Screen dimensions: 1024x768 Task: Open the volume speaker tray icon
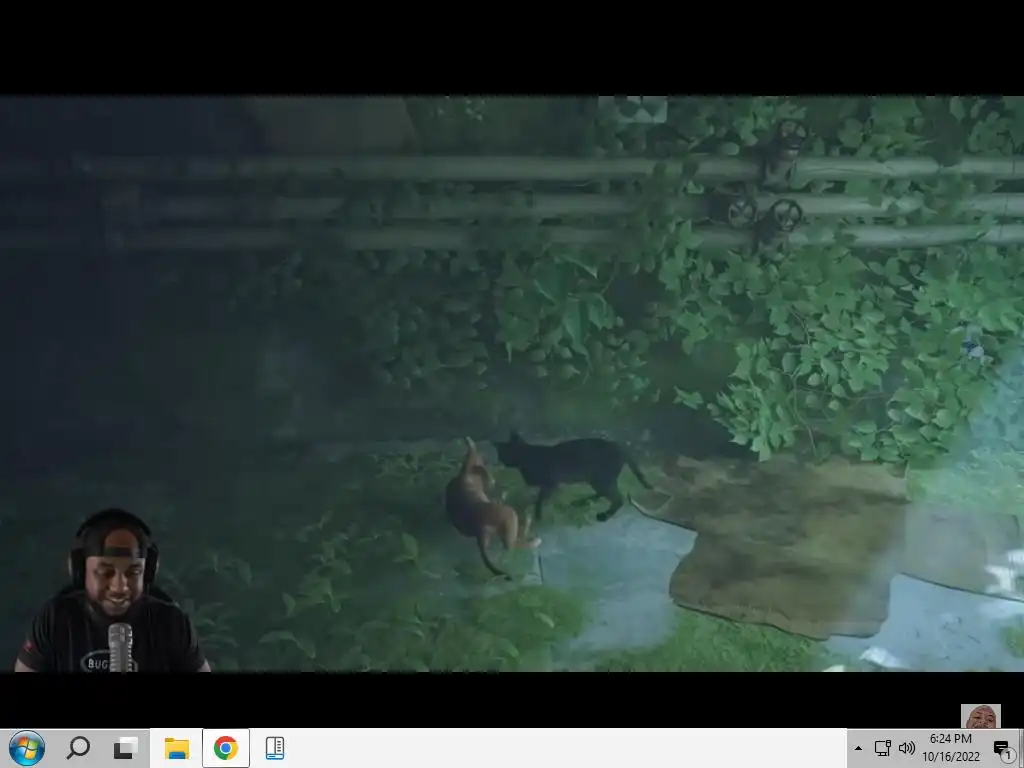tap(906, 748)
